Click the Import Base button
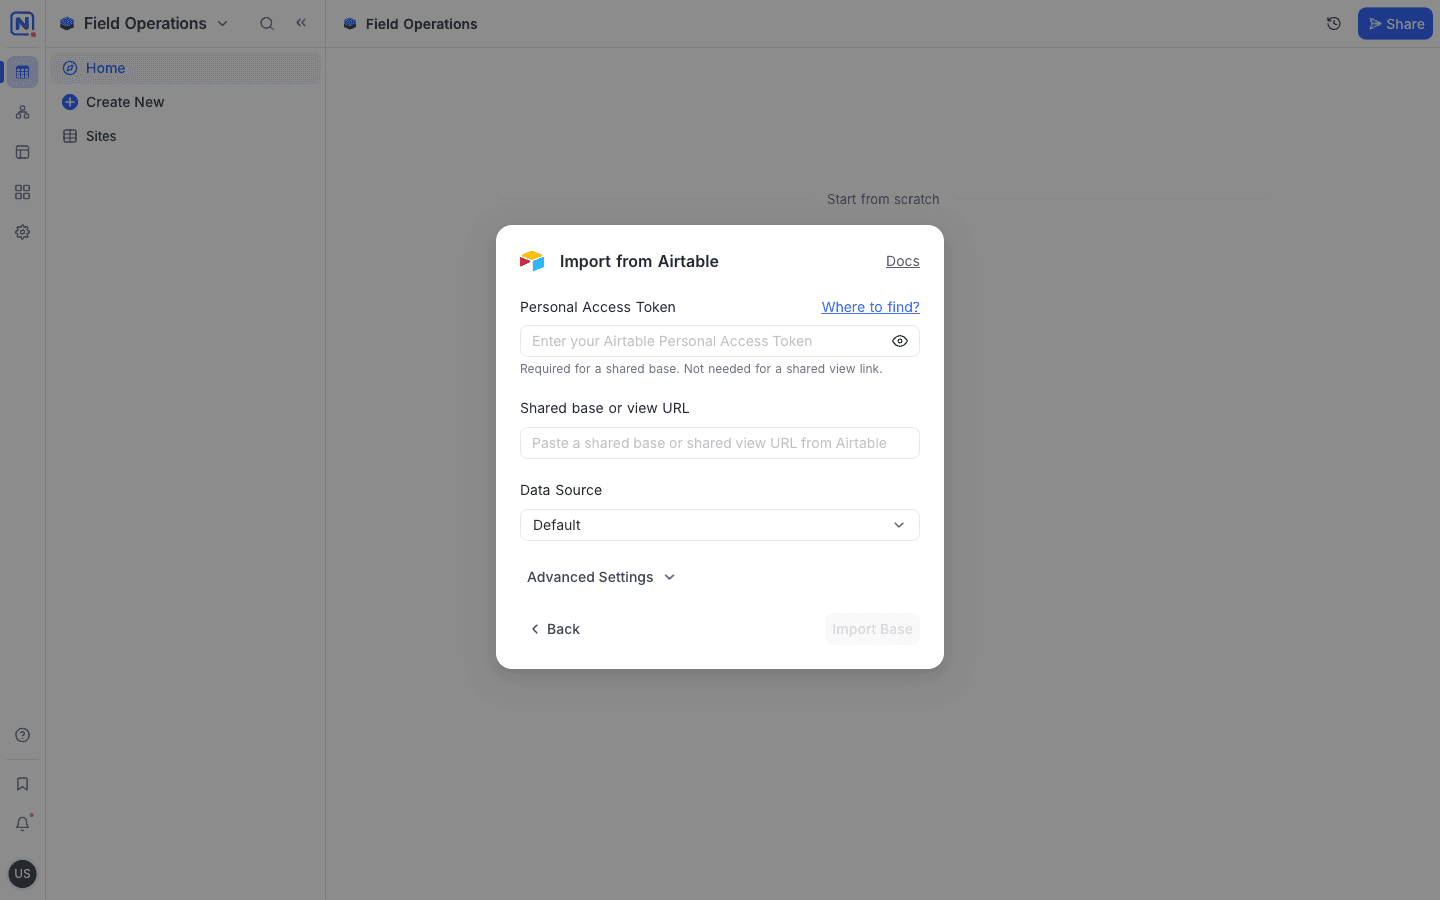The image size is (1440, 900). pos(872,629)
